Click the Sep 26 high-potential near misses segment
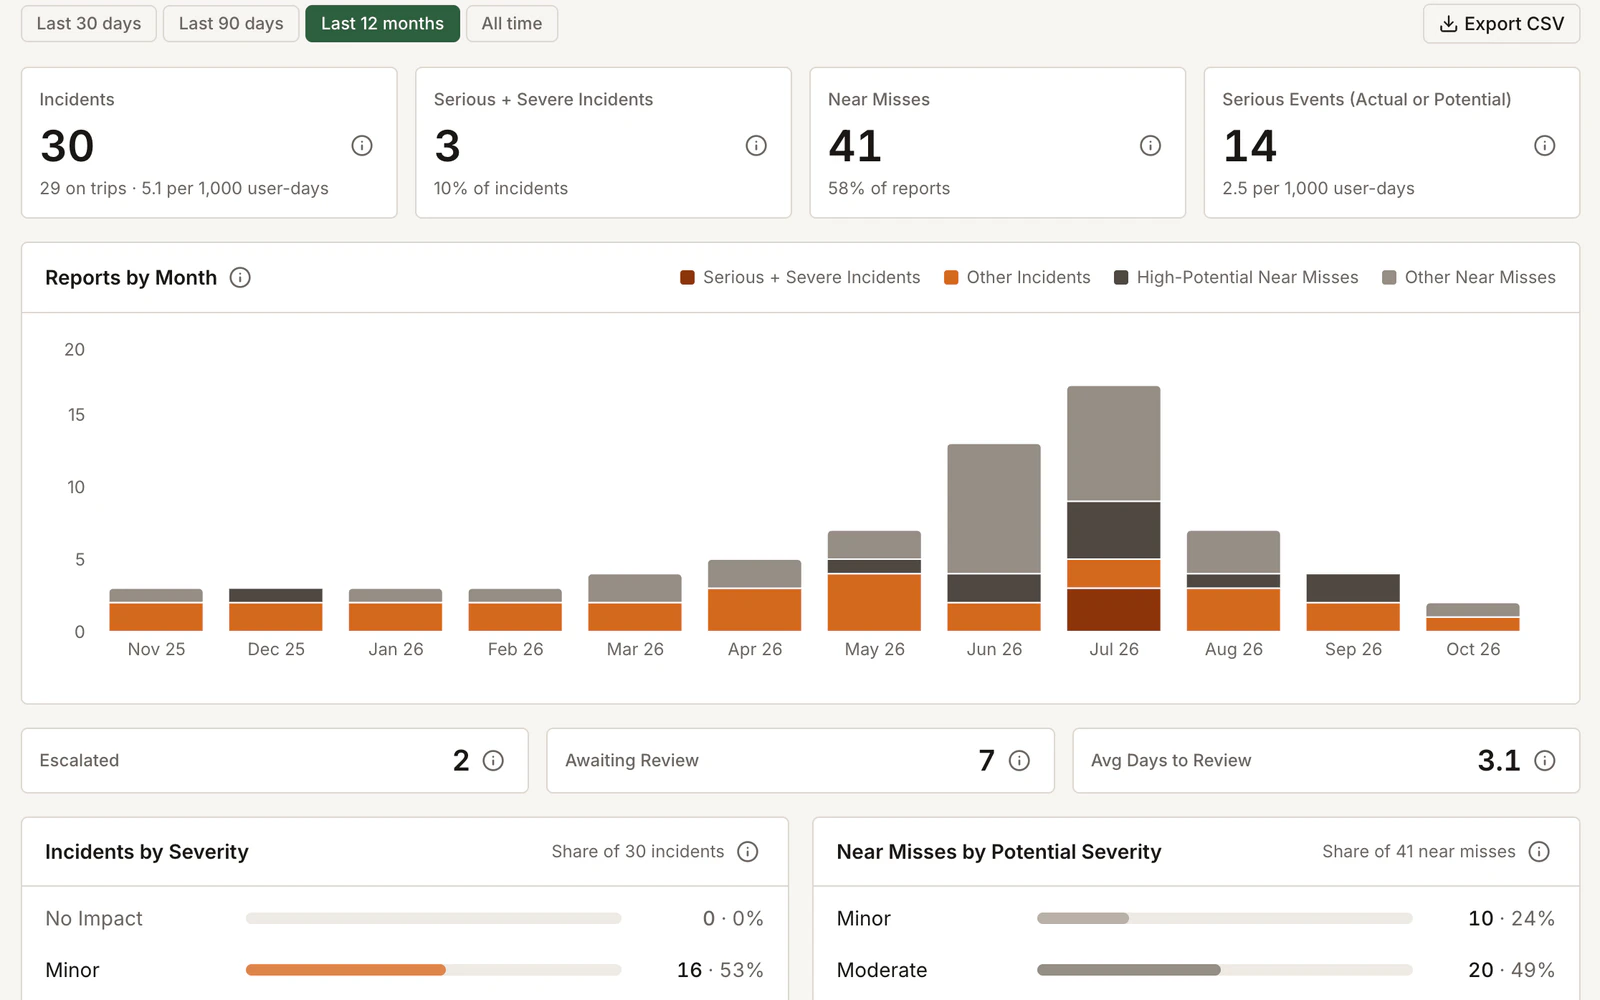The image size is (1600, 1000). (x=1353, y=588)
